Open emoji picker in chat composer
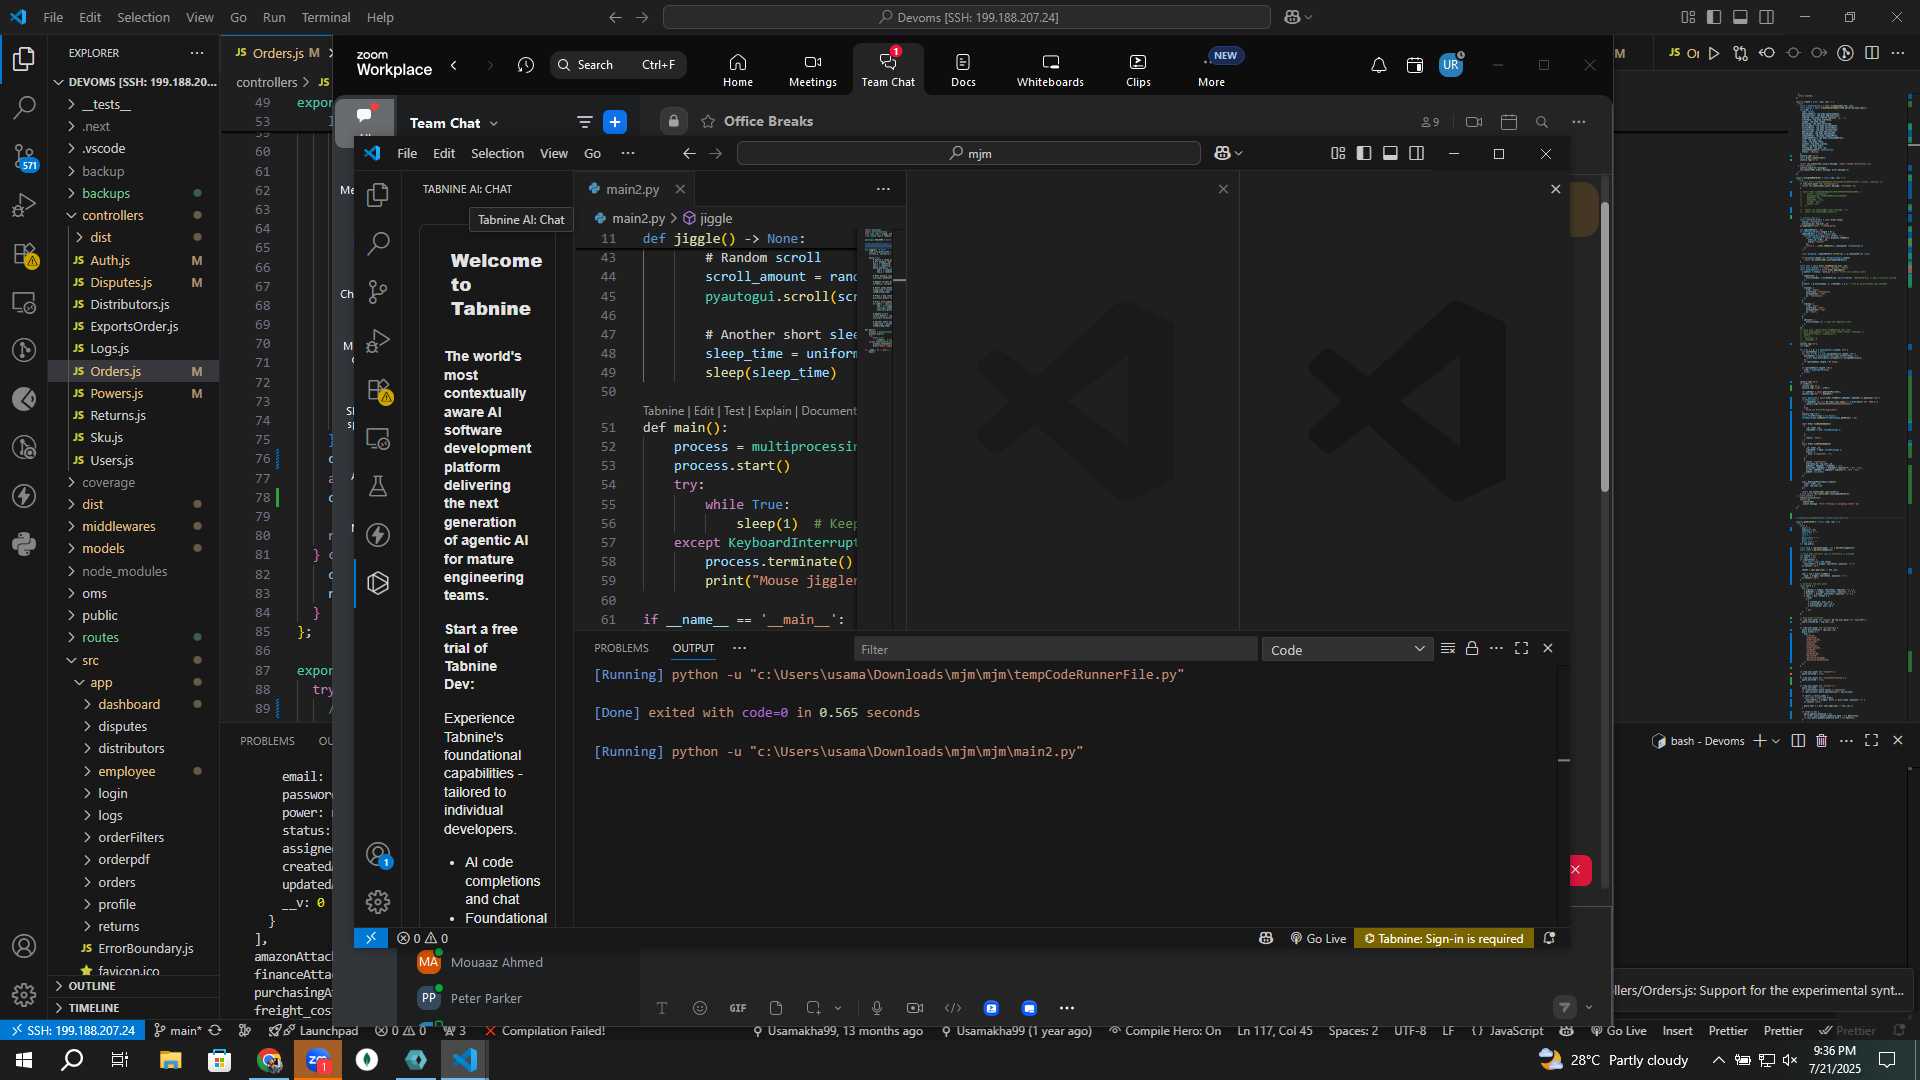 tap(700, 1008)
